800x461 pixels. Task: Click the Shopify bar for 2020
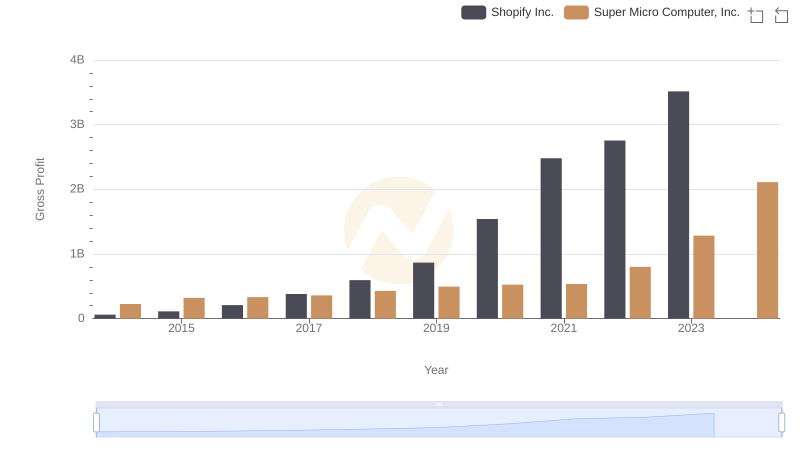pyautogui.click(x=487, y=269)
